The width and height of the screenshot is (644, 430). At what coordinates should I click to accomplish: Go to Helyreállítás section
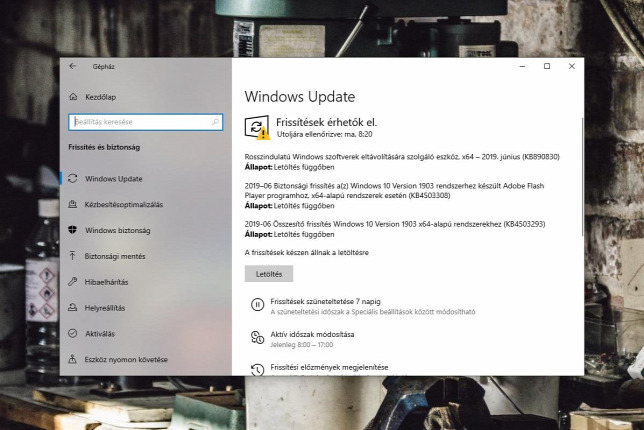[105, 308]
